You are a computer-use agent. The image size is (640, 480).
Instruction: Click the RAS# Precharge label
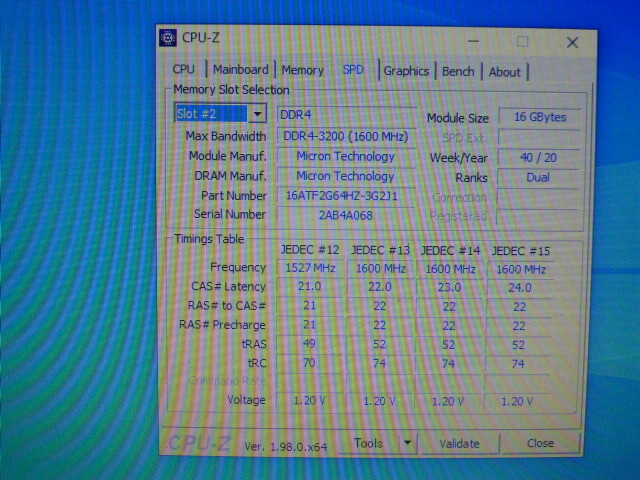click(222, 325)
